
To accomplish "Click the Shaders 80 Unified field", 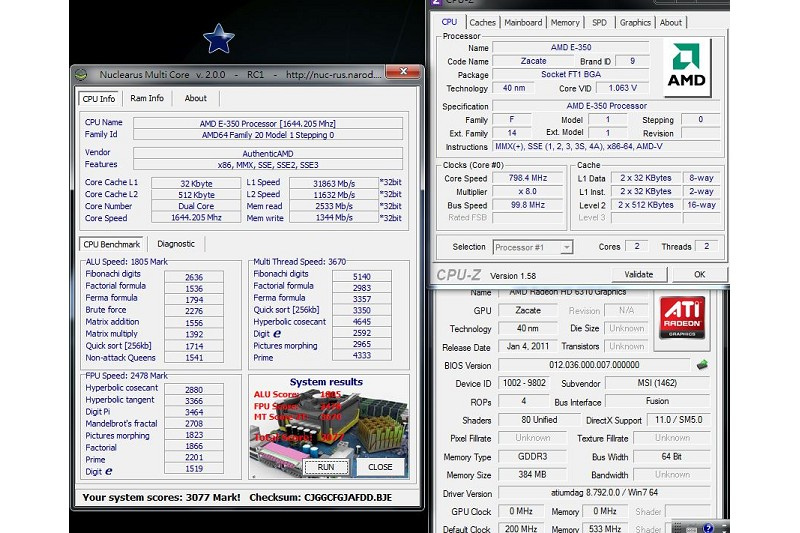I will point(539,420).
